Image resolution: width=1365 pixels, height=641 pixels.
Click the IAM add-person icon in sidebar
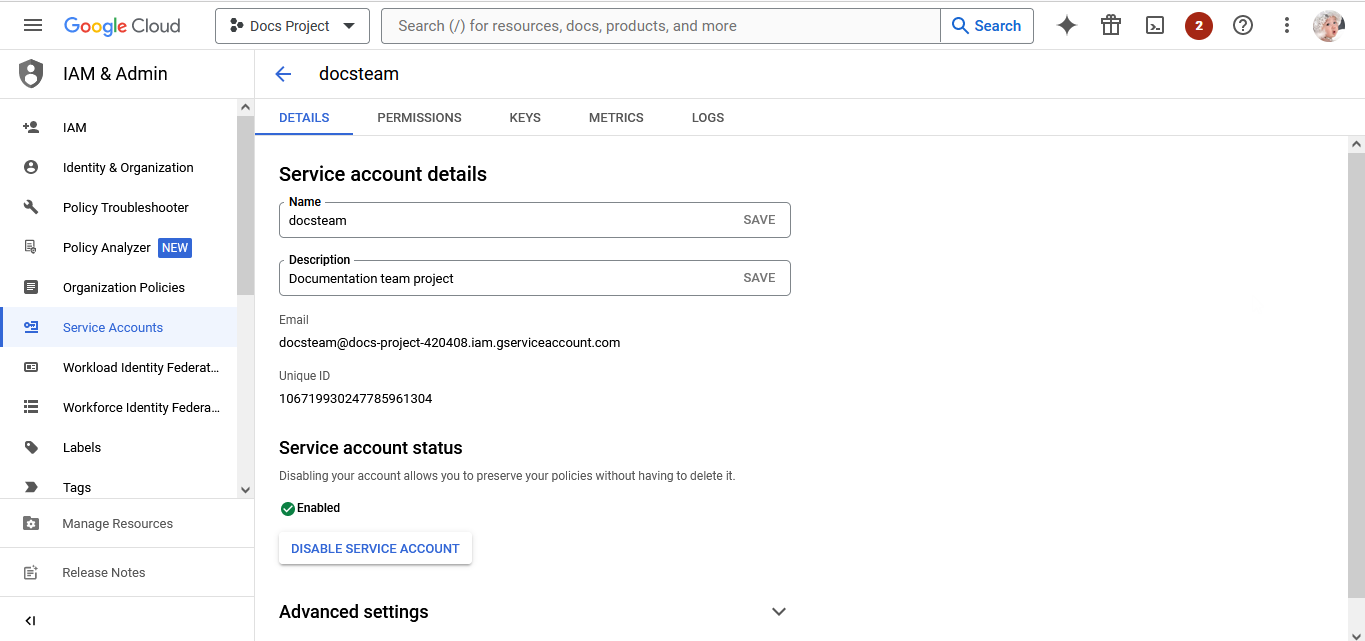click(31, 127)
